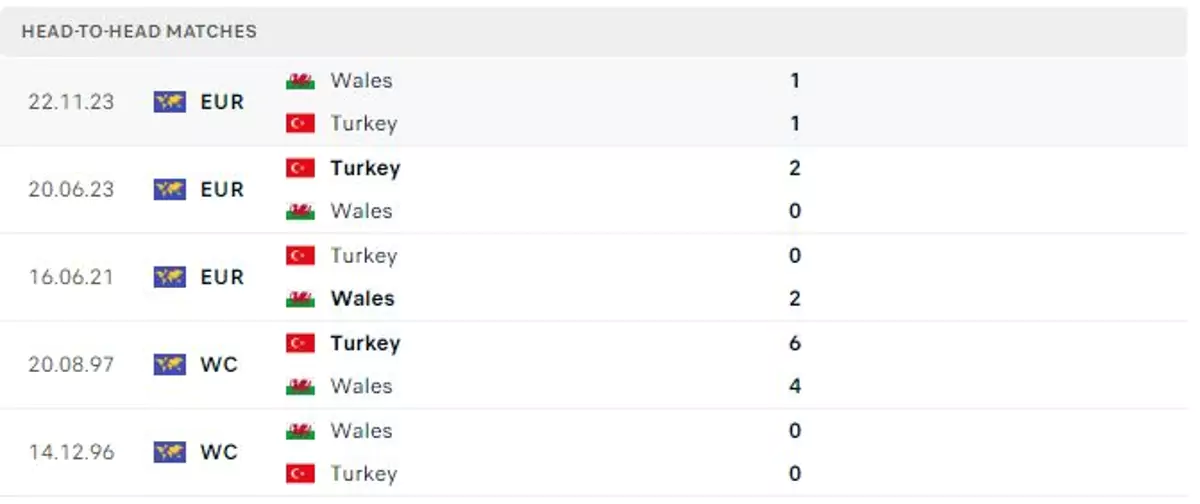
Task: Click the Turkey flag in the 20.06.23 match
Action: [x=300, y=168]
